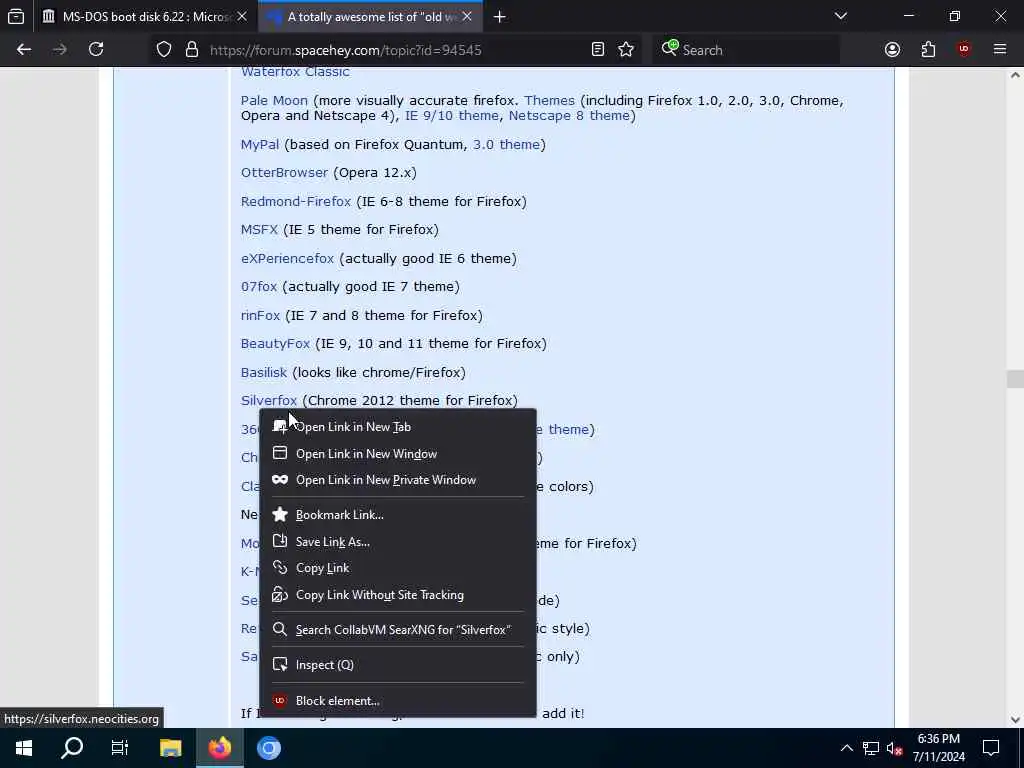Show hidden system tray icons
The image size is (1024, 768).
point(846,748)
